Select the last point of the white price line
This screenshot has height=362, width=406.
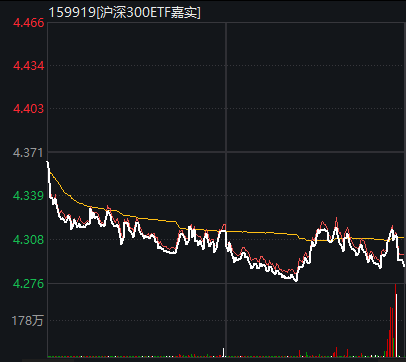(404, 265)
